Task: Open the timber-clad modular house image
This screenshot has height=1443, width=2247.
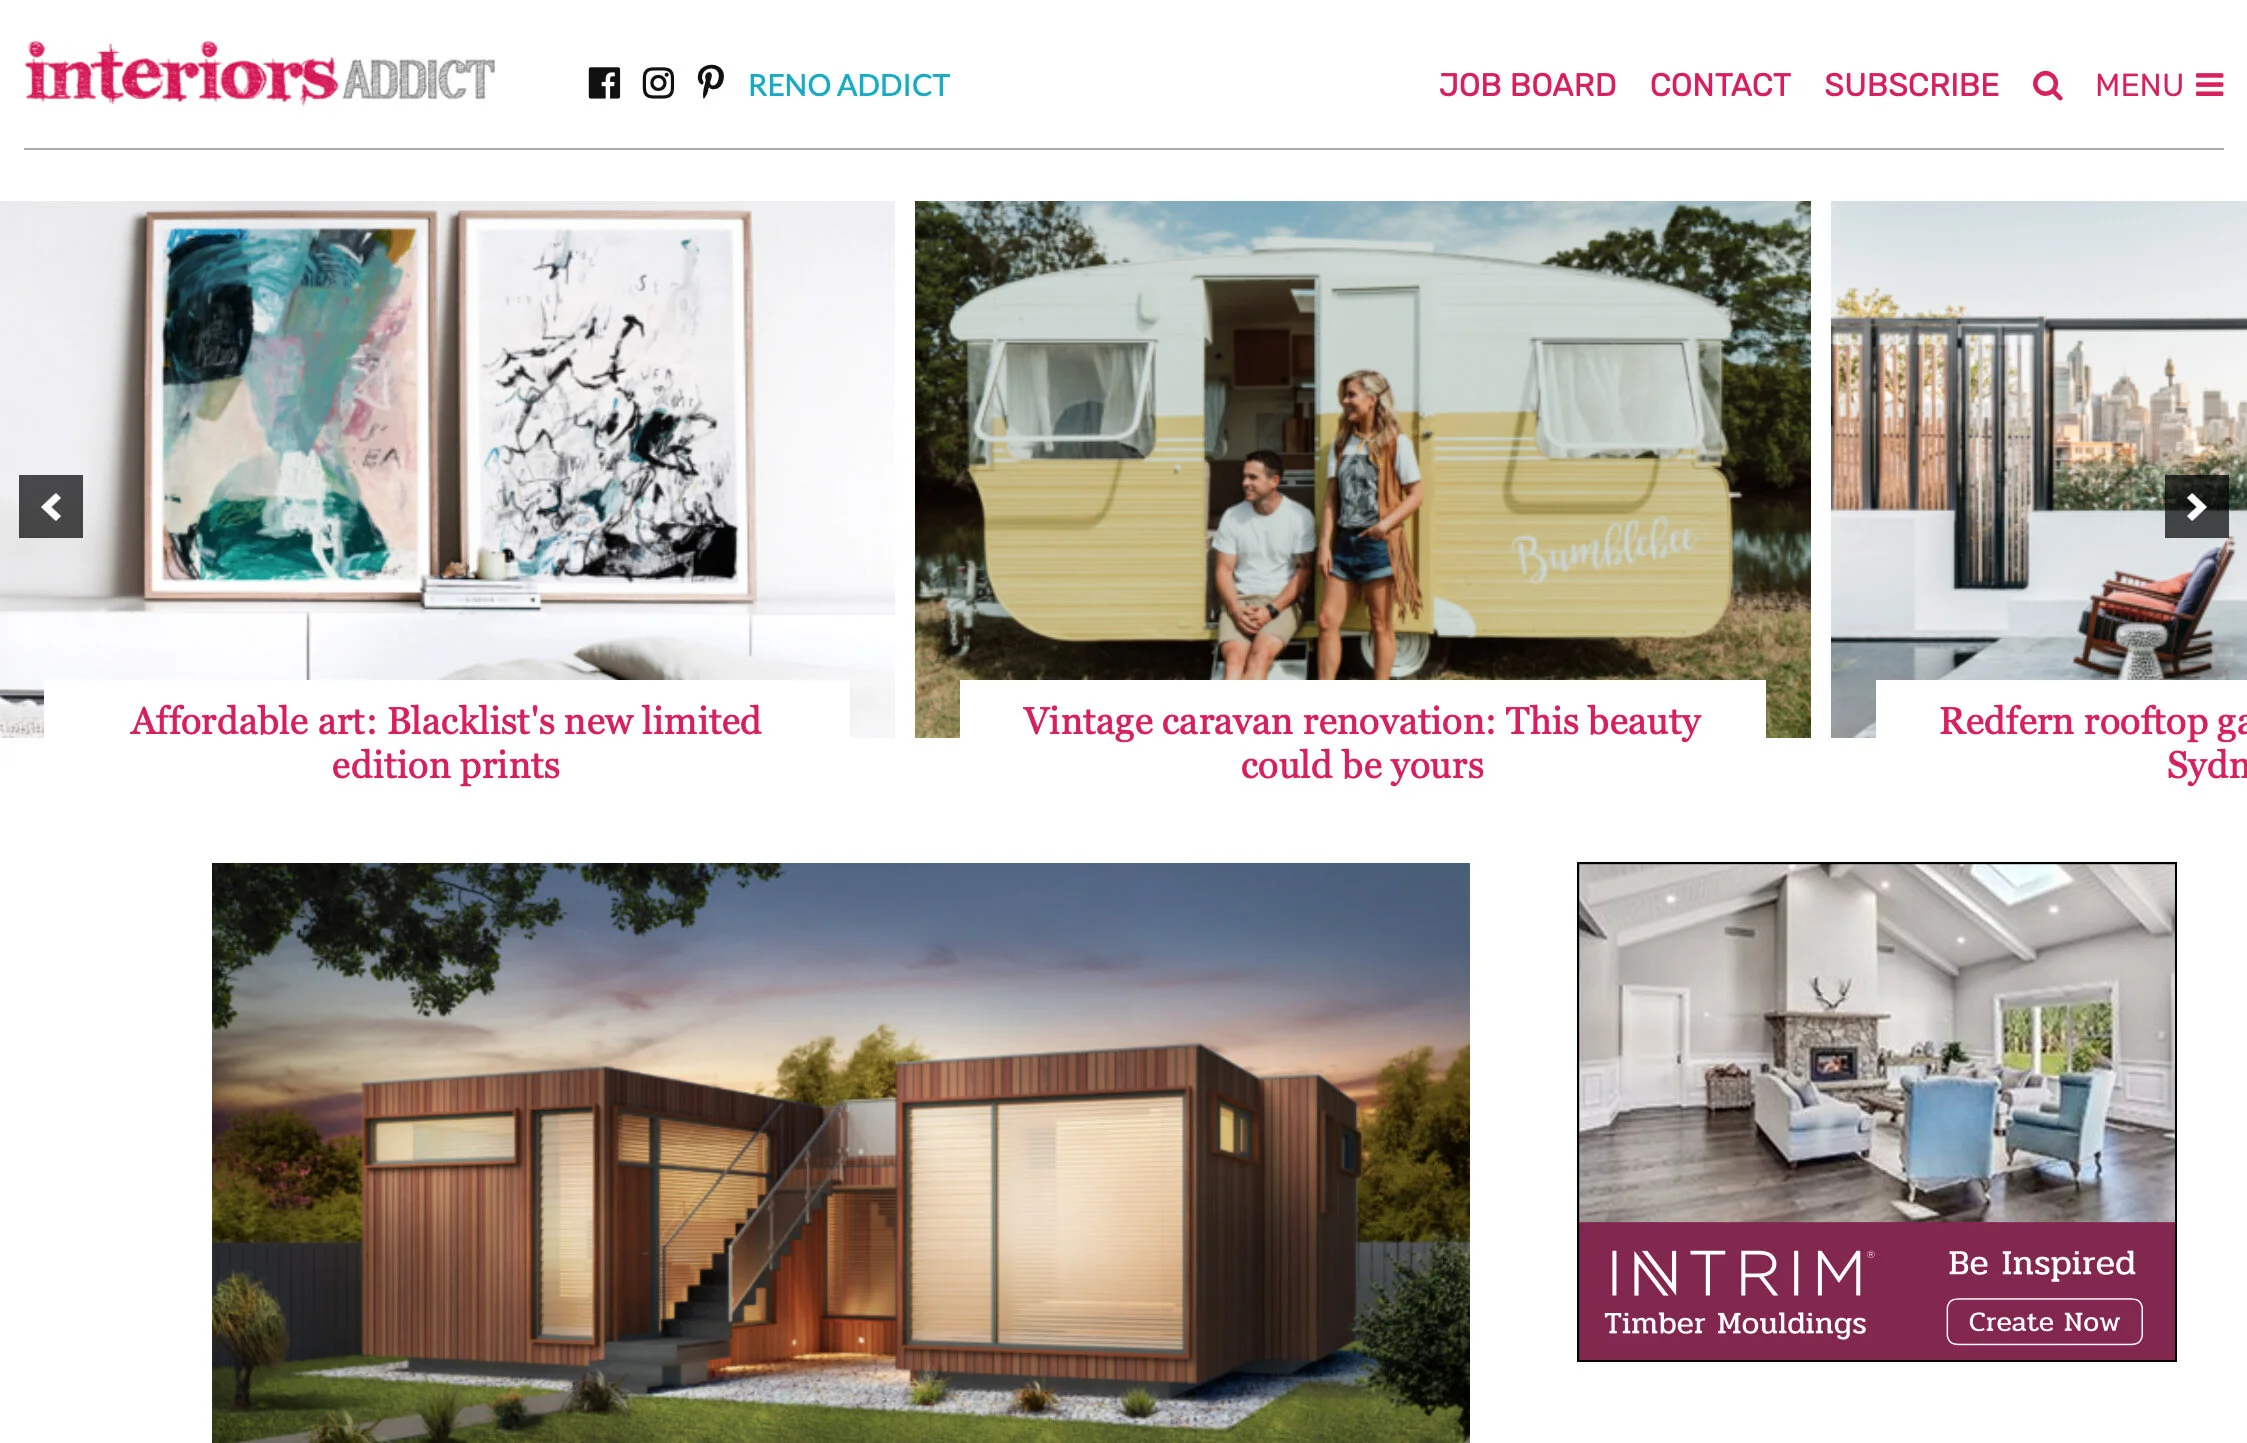Action: point(841,1152)
